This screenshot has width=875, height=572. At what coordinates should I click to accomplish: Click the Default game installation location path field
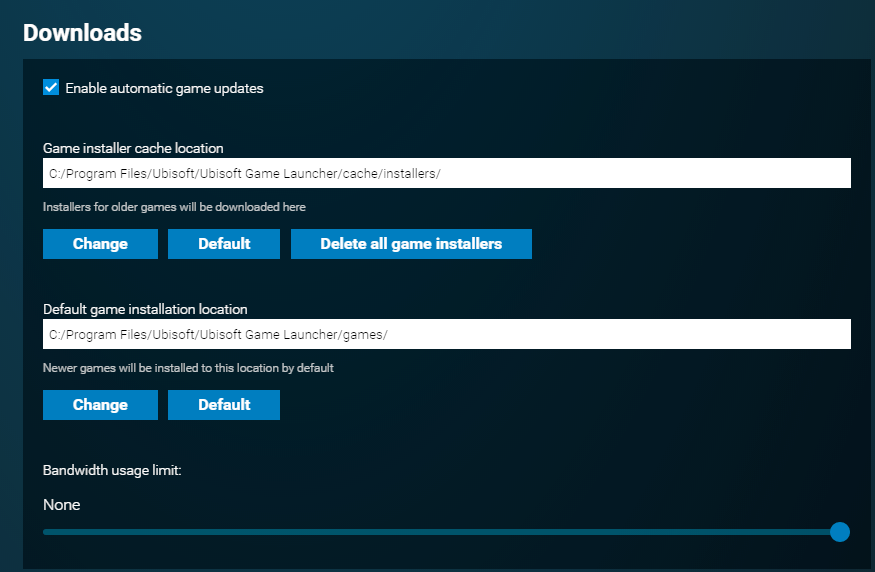point(446,334)
